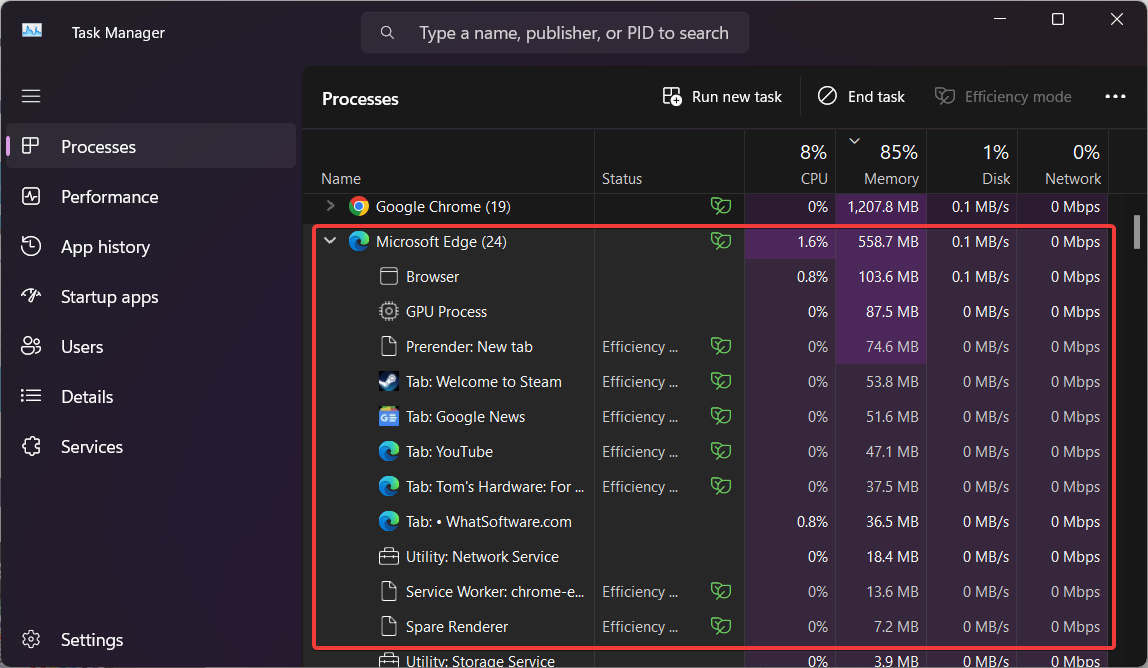Click the Run new task button
This screenshot has width=1148, height=668.
(x=722, y=96)
